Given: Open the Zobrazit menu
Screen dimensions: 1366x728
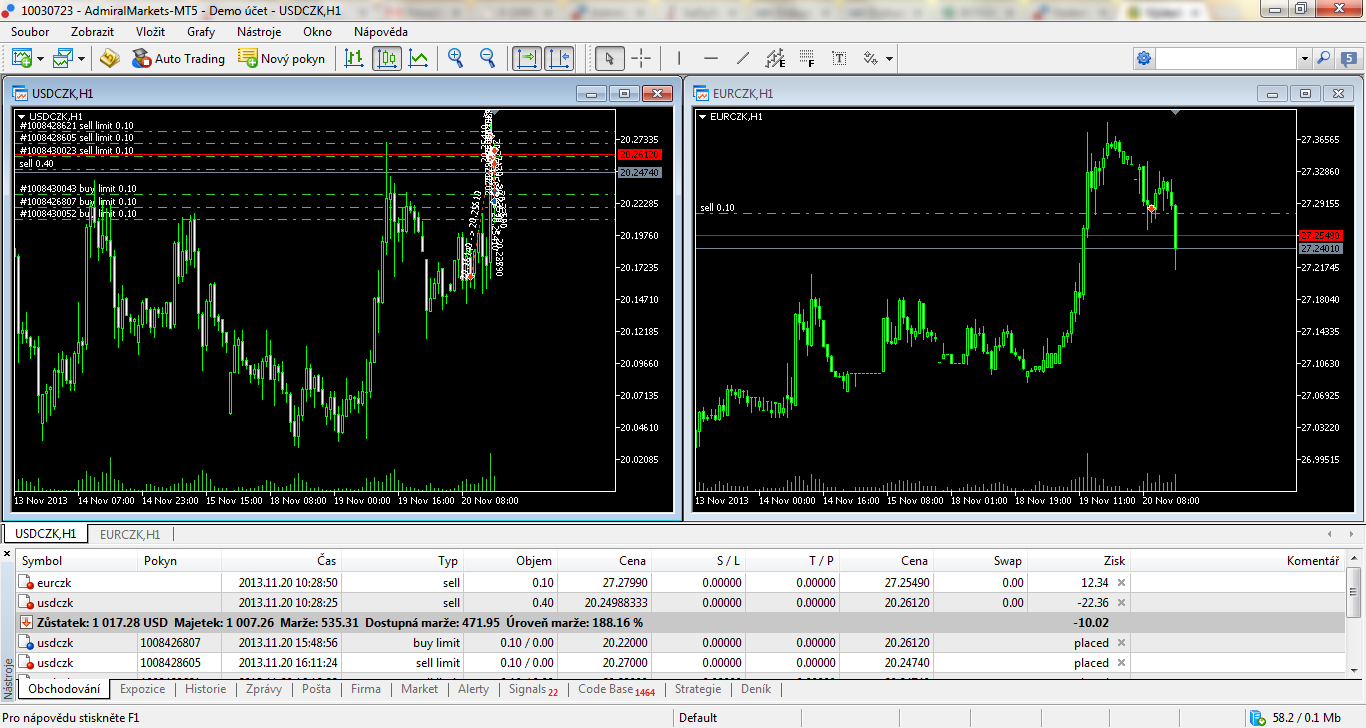Looking at the screenshot, I should click(92, 31).
